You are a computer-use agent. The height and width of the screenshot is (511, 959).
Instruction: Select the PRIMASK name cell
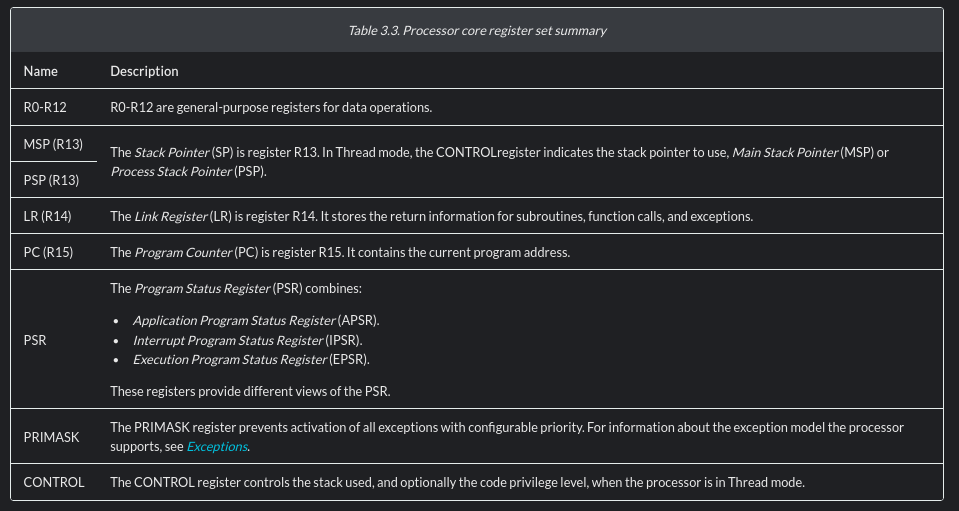(51, 437)
